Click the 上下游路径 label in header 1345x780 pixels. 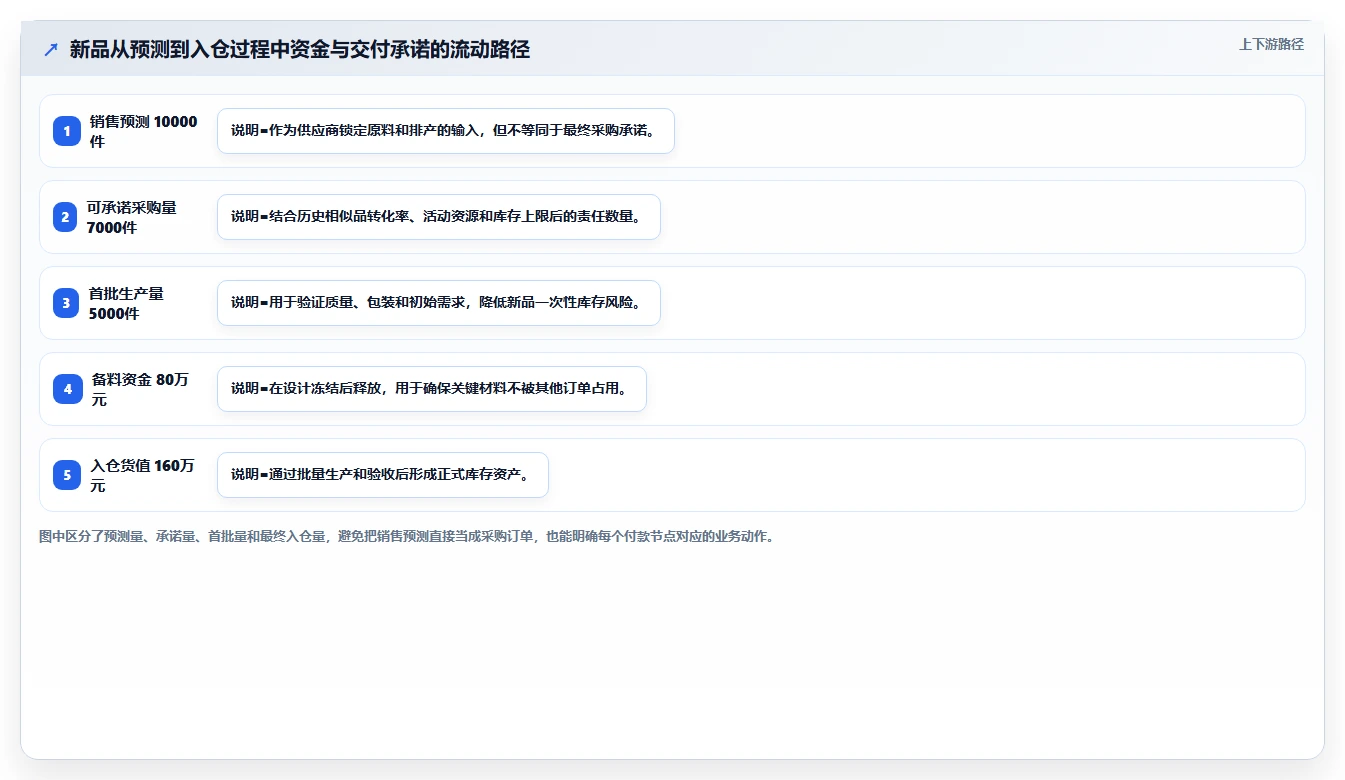coord(1271,44)
